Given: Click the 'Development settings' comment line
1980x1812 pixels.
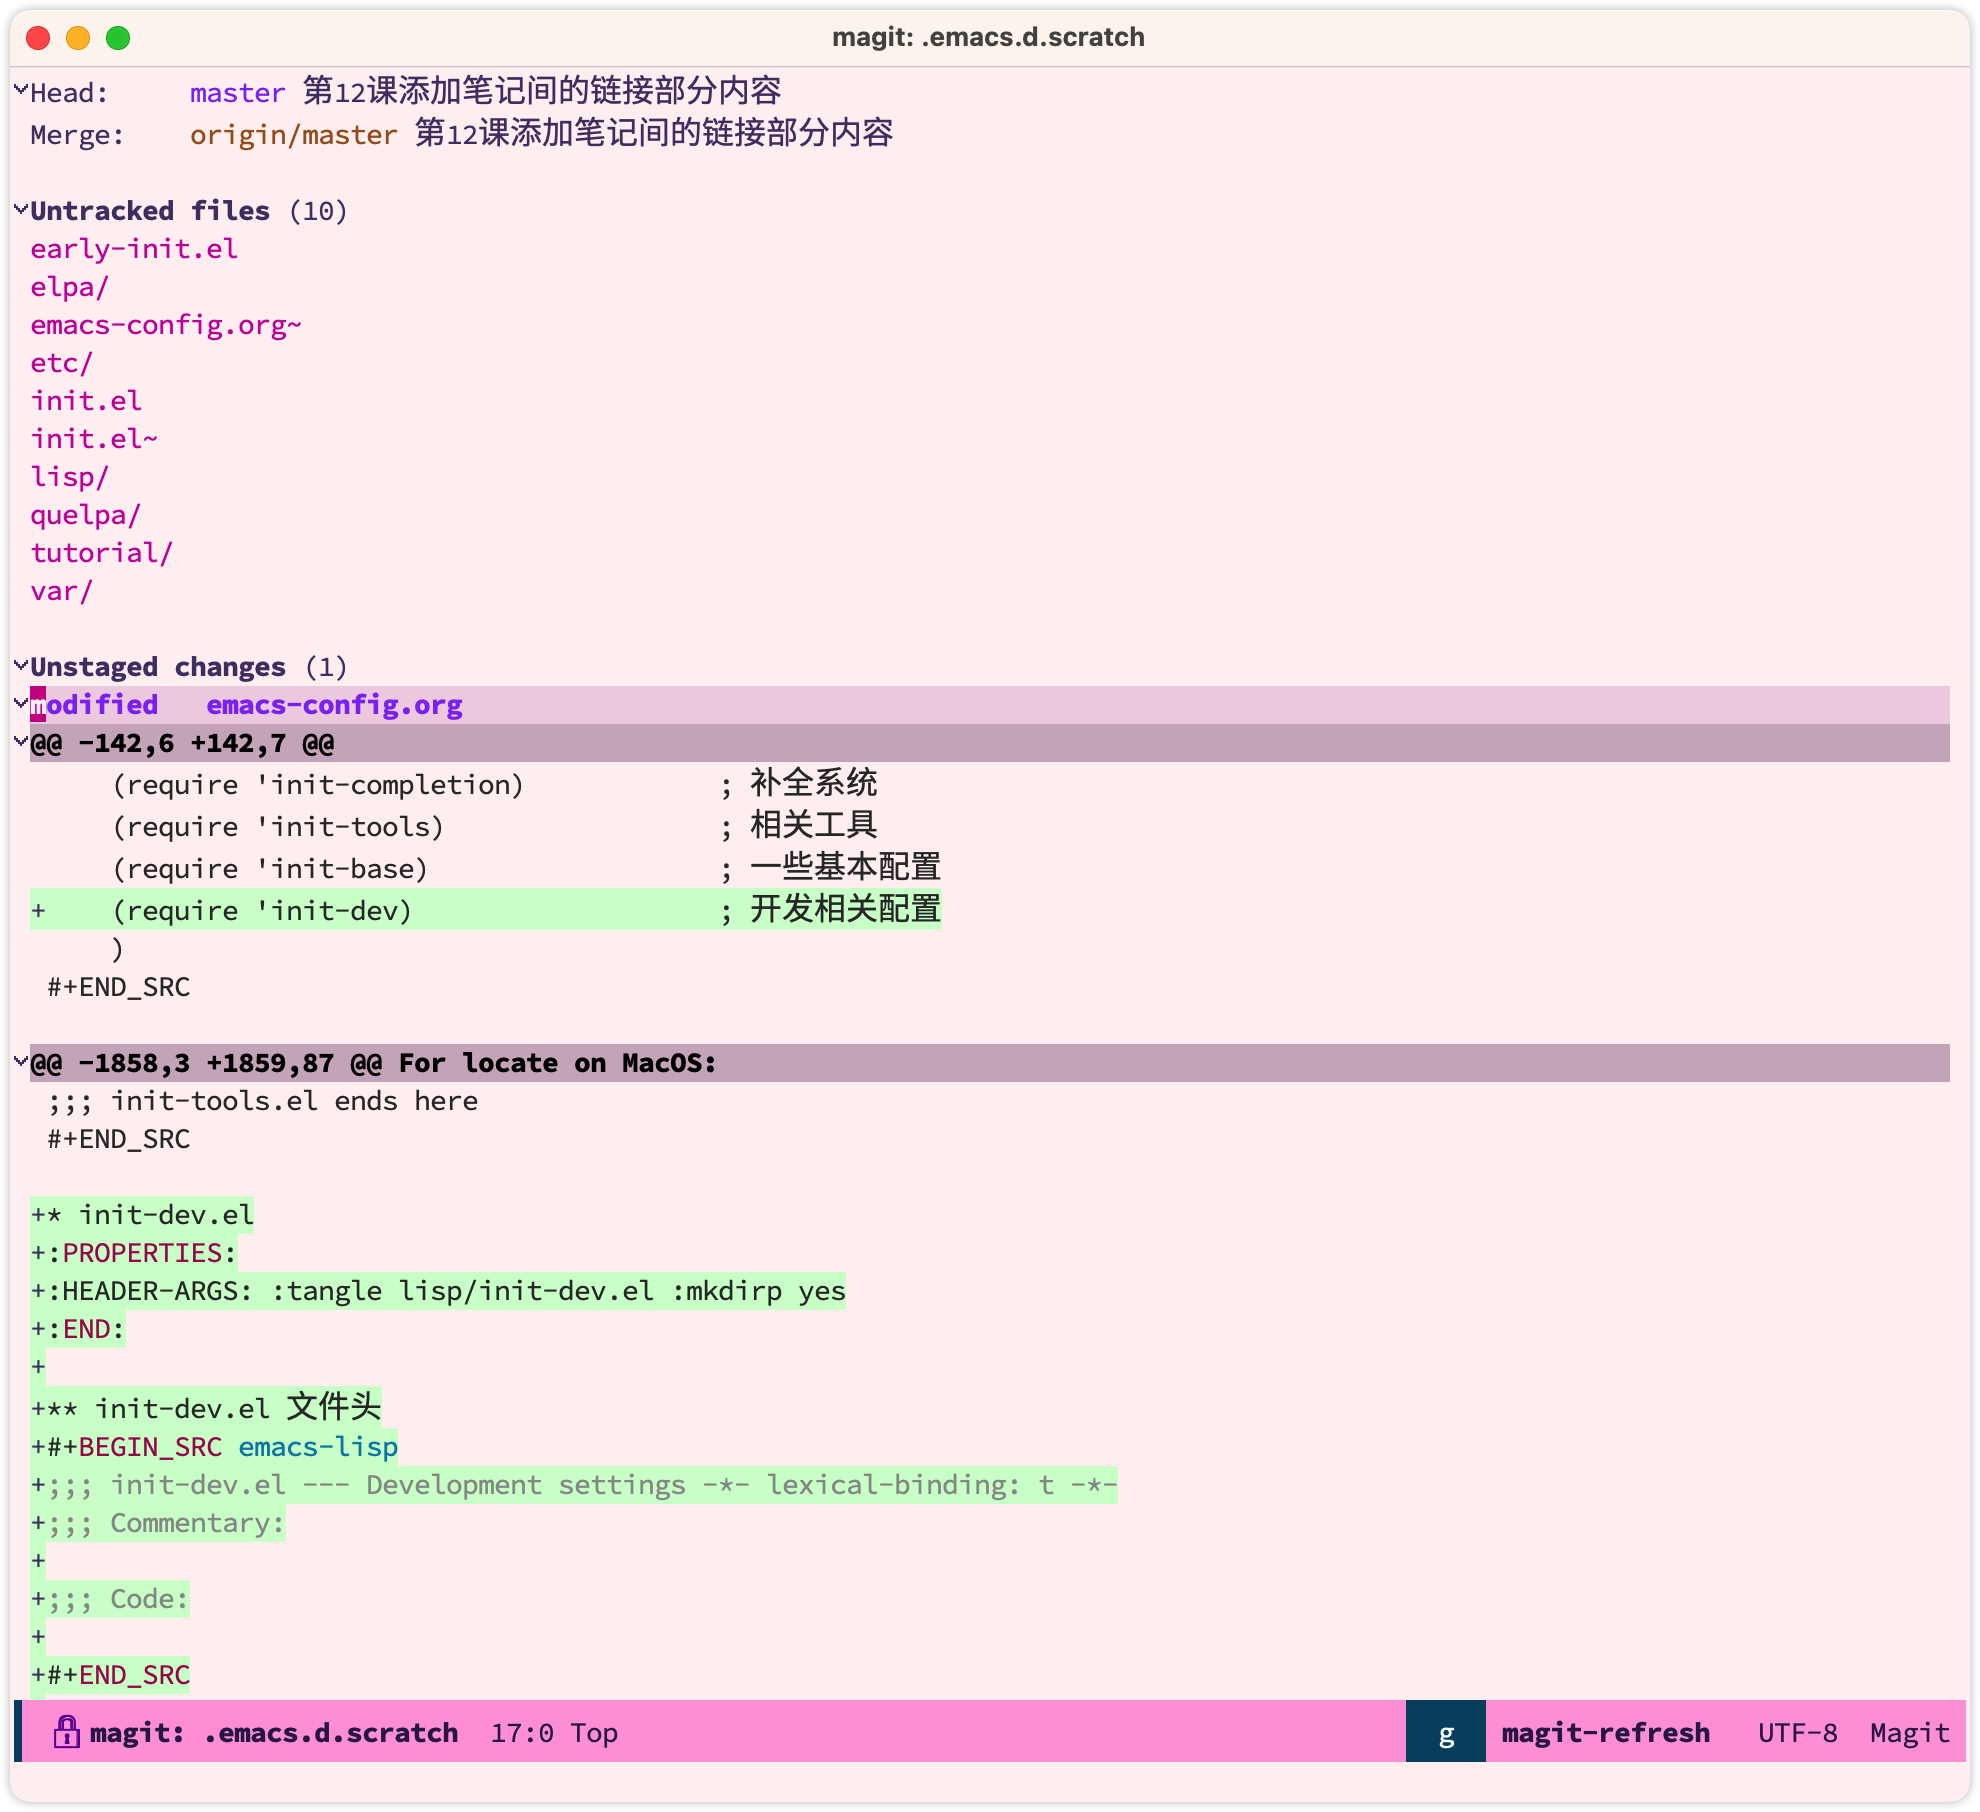Looking at the screenshot, I should pyautogui.click(x=574, y=1485).
